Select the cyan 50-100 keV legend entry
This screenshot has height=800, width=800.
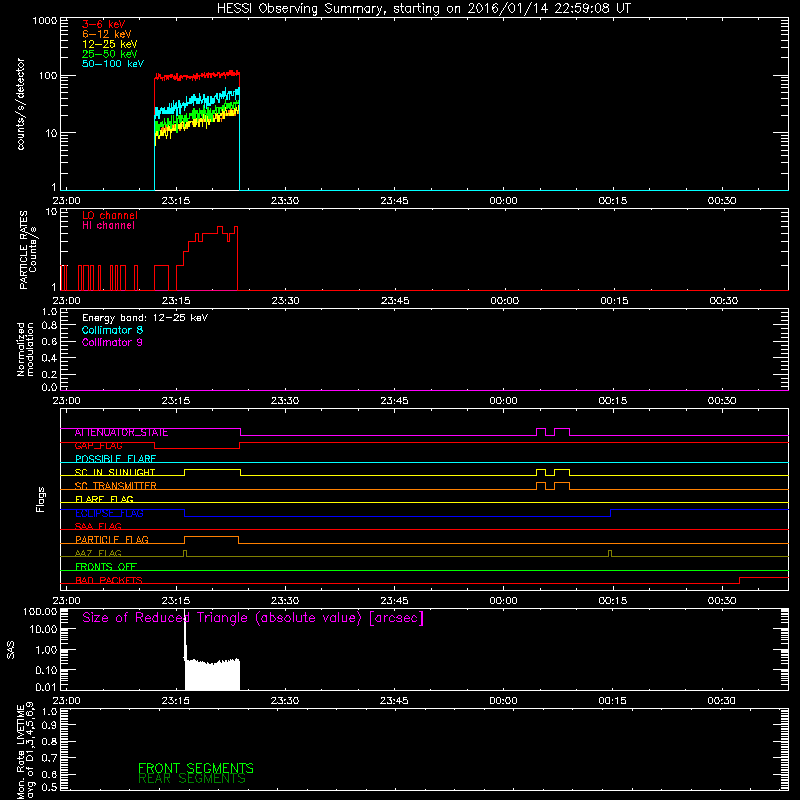(x=113, y=63)
